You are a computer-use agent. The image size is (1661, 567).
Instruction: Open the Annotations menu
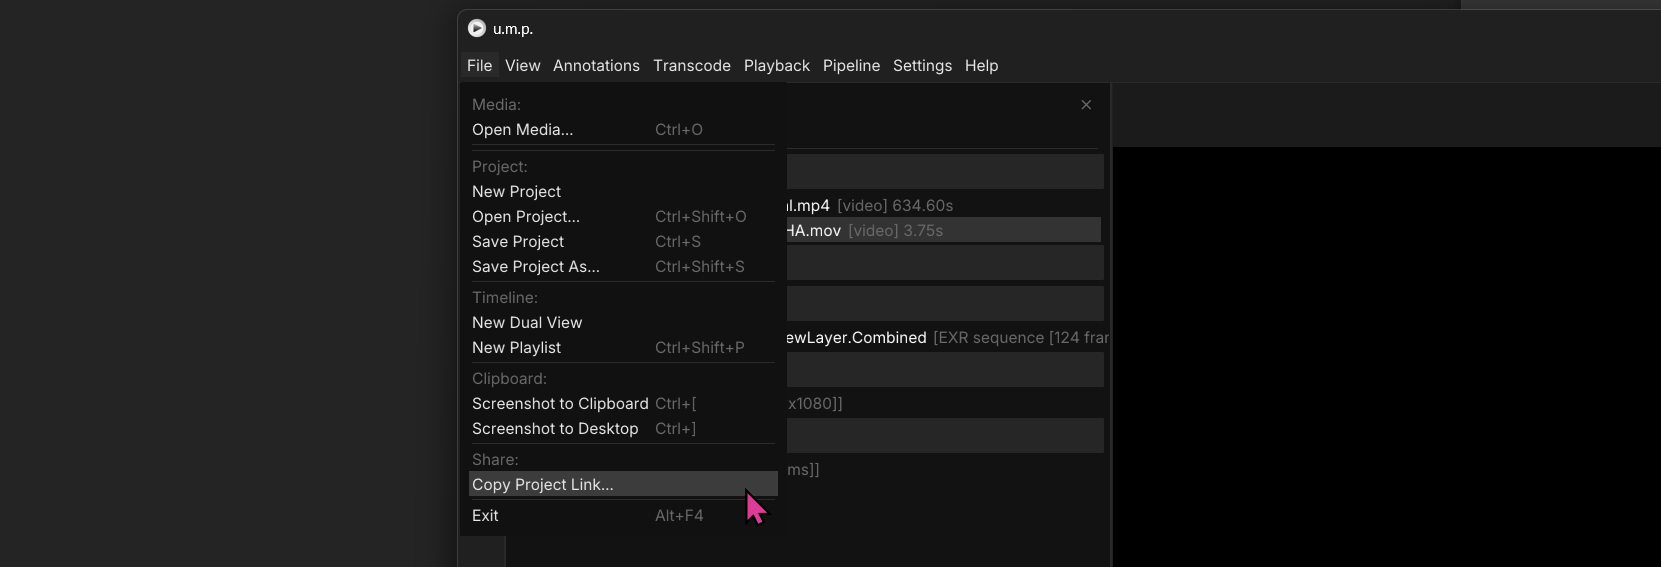[x=596, y=66]
